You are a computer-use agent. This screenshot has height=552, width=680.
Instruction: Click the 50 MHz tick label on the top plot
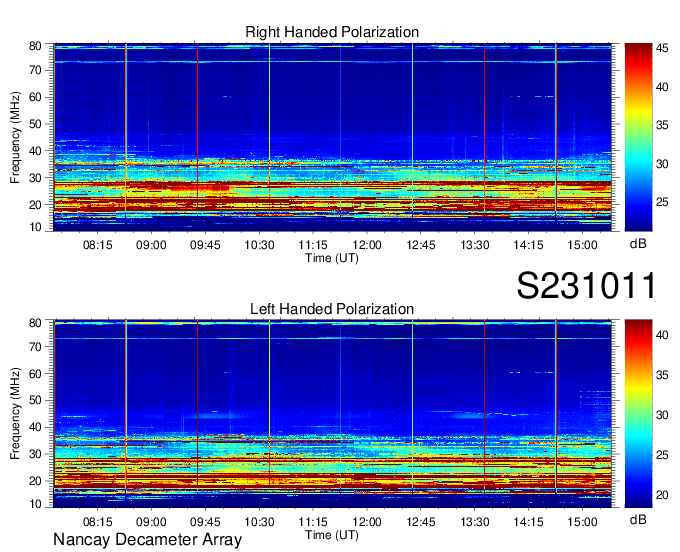coord(35,124)
